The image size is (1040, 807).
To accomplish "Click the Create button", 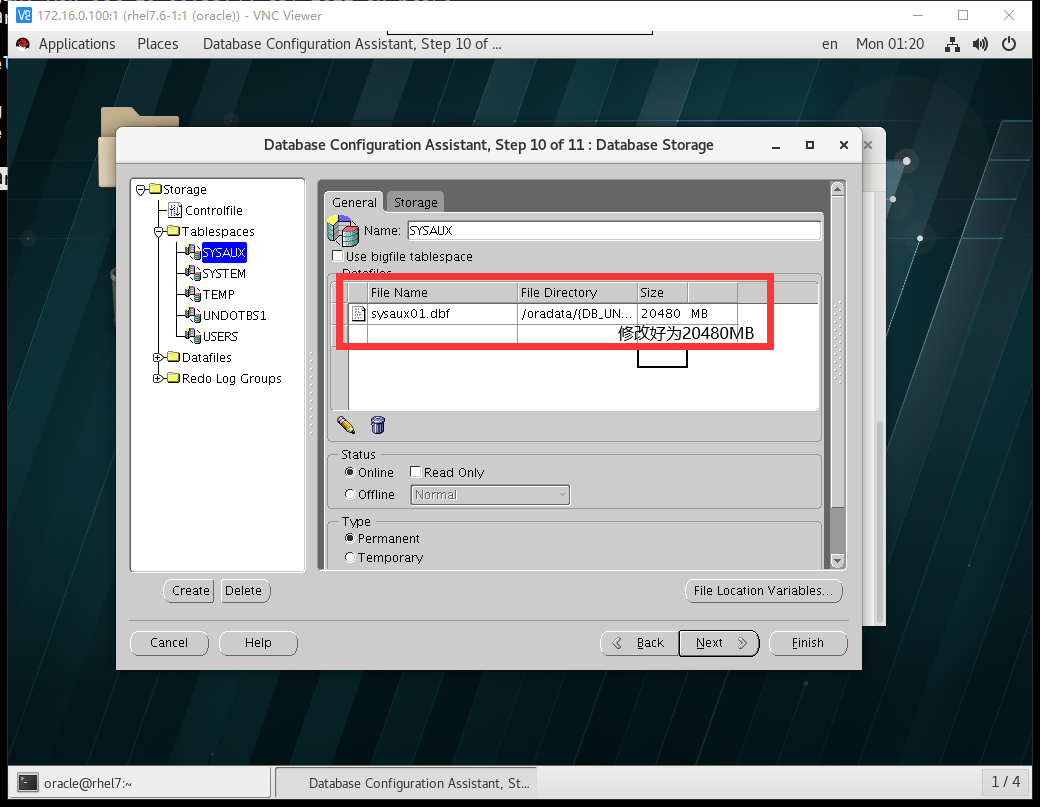I will pyautogui.click(x=189, y=591).
